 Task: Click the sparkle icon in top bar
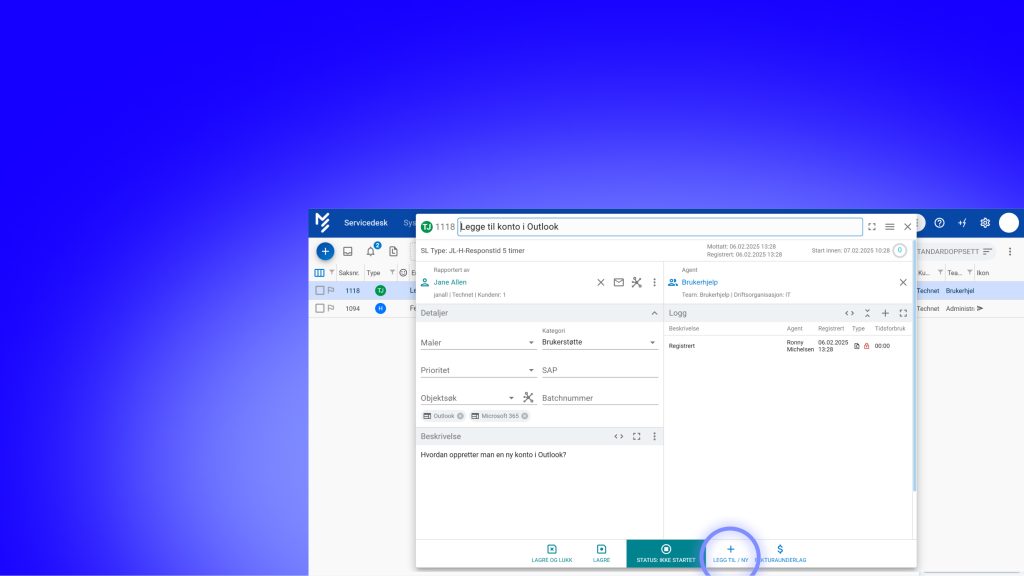point(963,223)
